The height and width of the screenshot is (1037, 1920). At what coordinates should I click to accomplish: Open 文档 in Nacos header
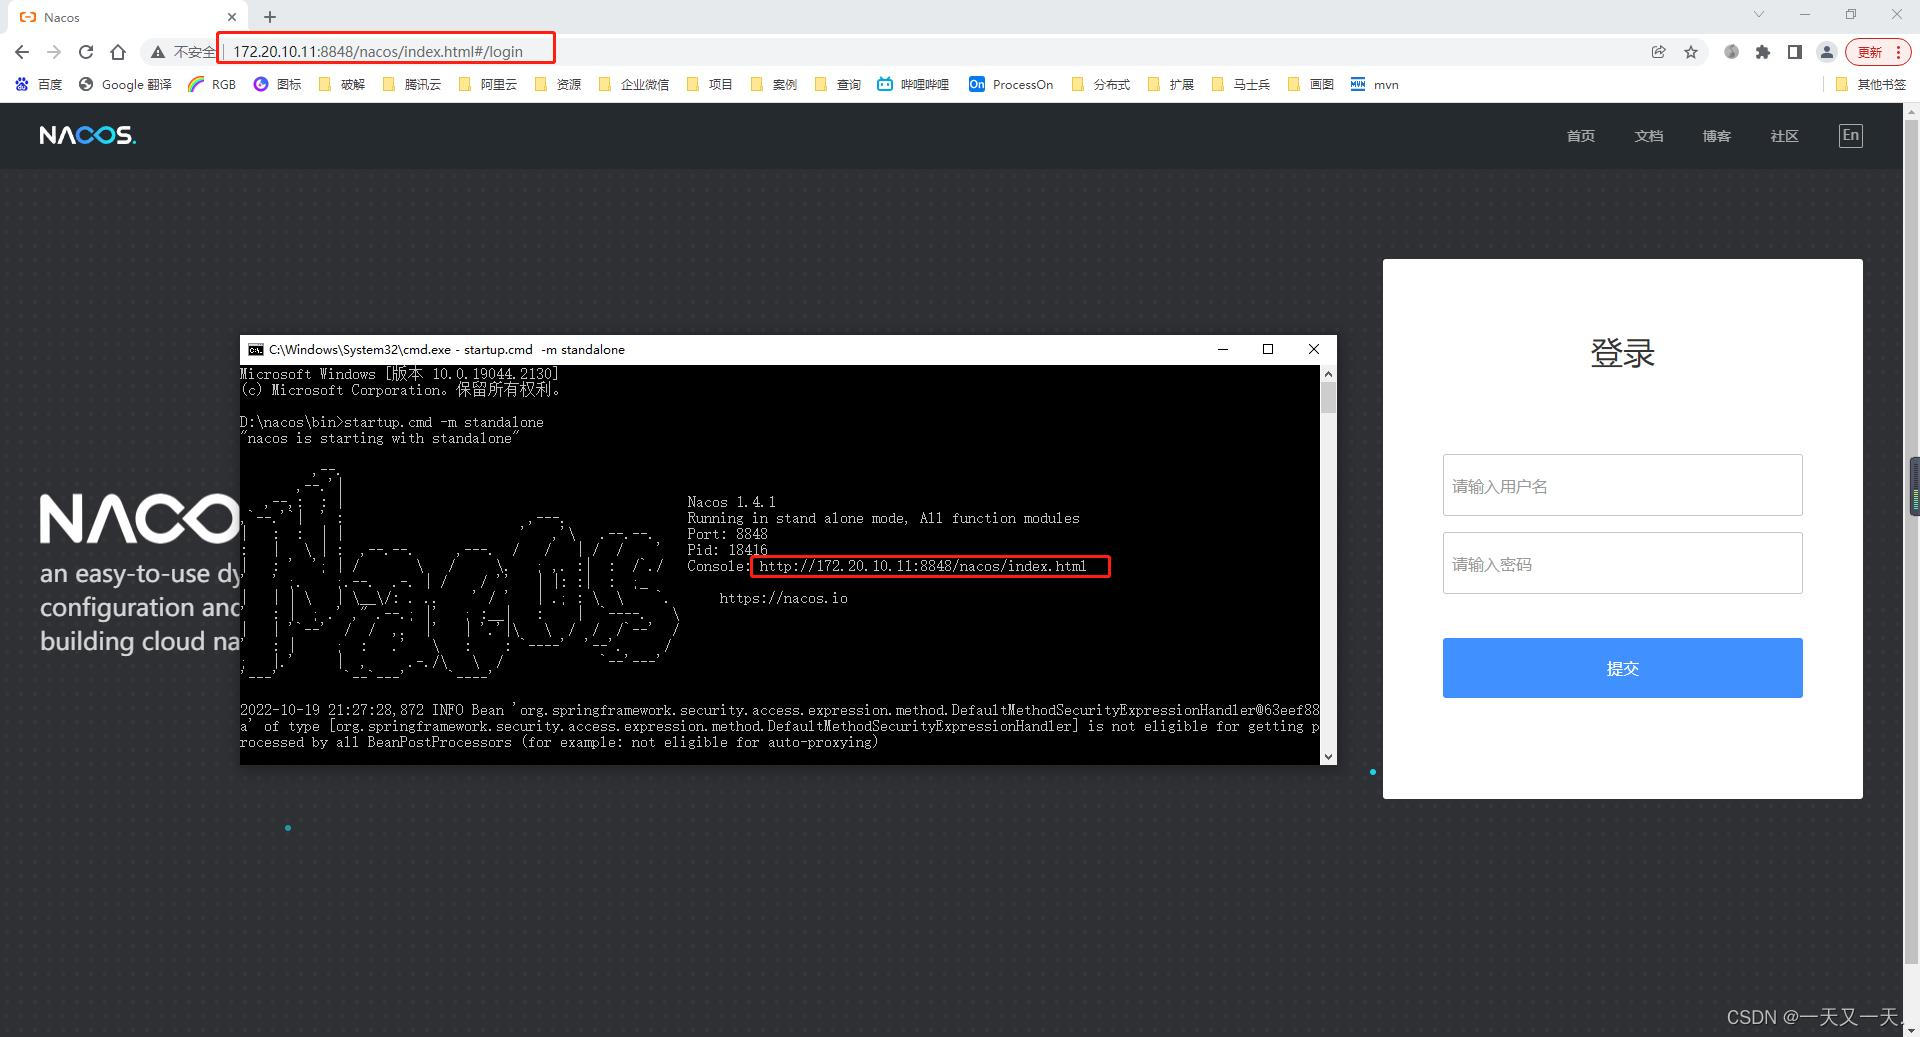coord(1649,136)
